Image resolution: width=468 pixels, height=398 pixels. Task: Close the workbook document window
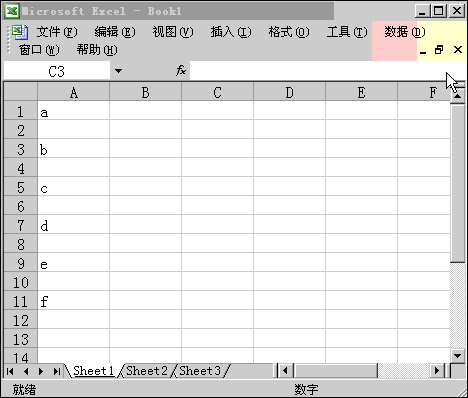[x=458, y=50]
